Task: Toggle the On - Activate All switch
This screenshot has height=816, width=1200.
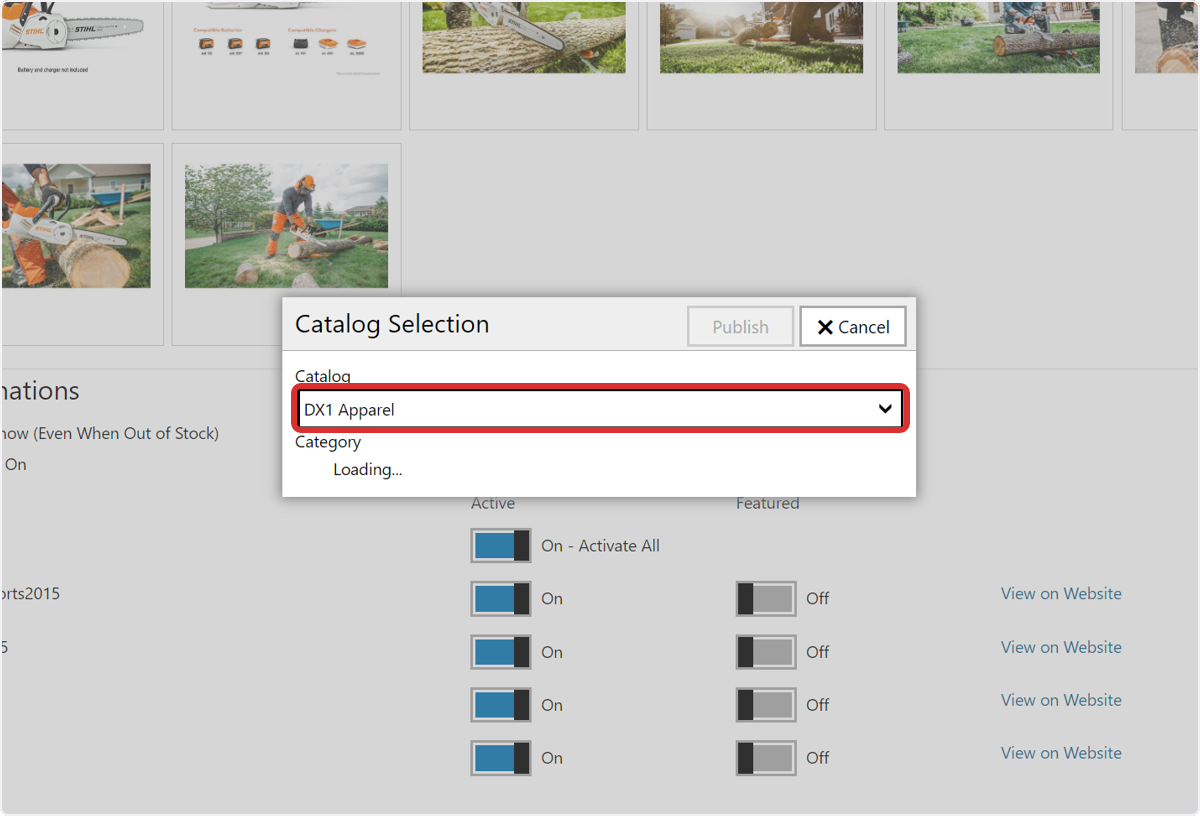Action: tap(501, 546)
